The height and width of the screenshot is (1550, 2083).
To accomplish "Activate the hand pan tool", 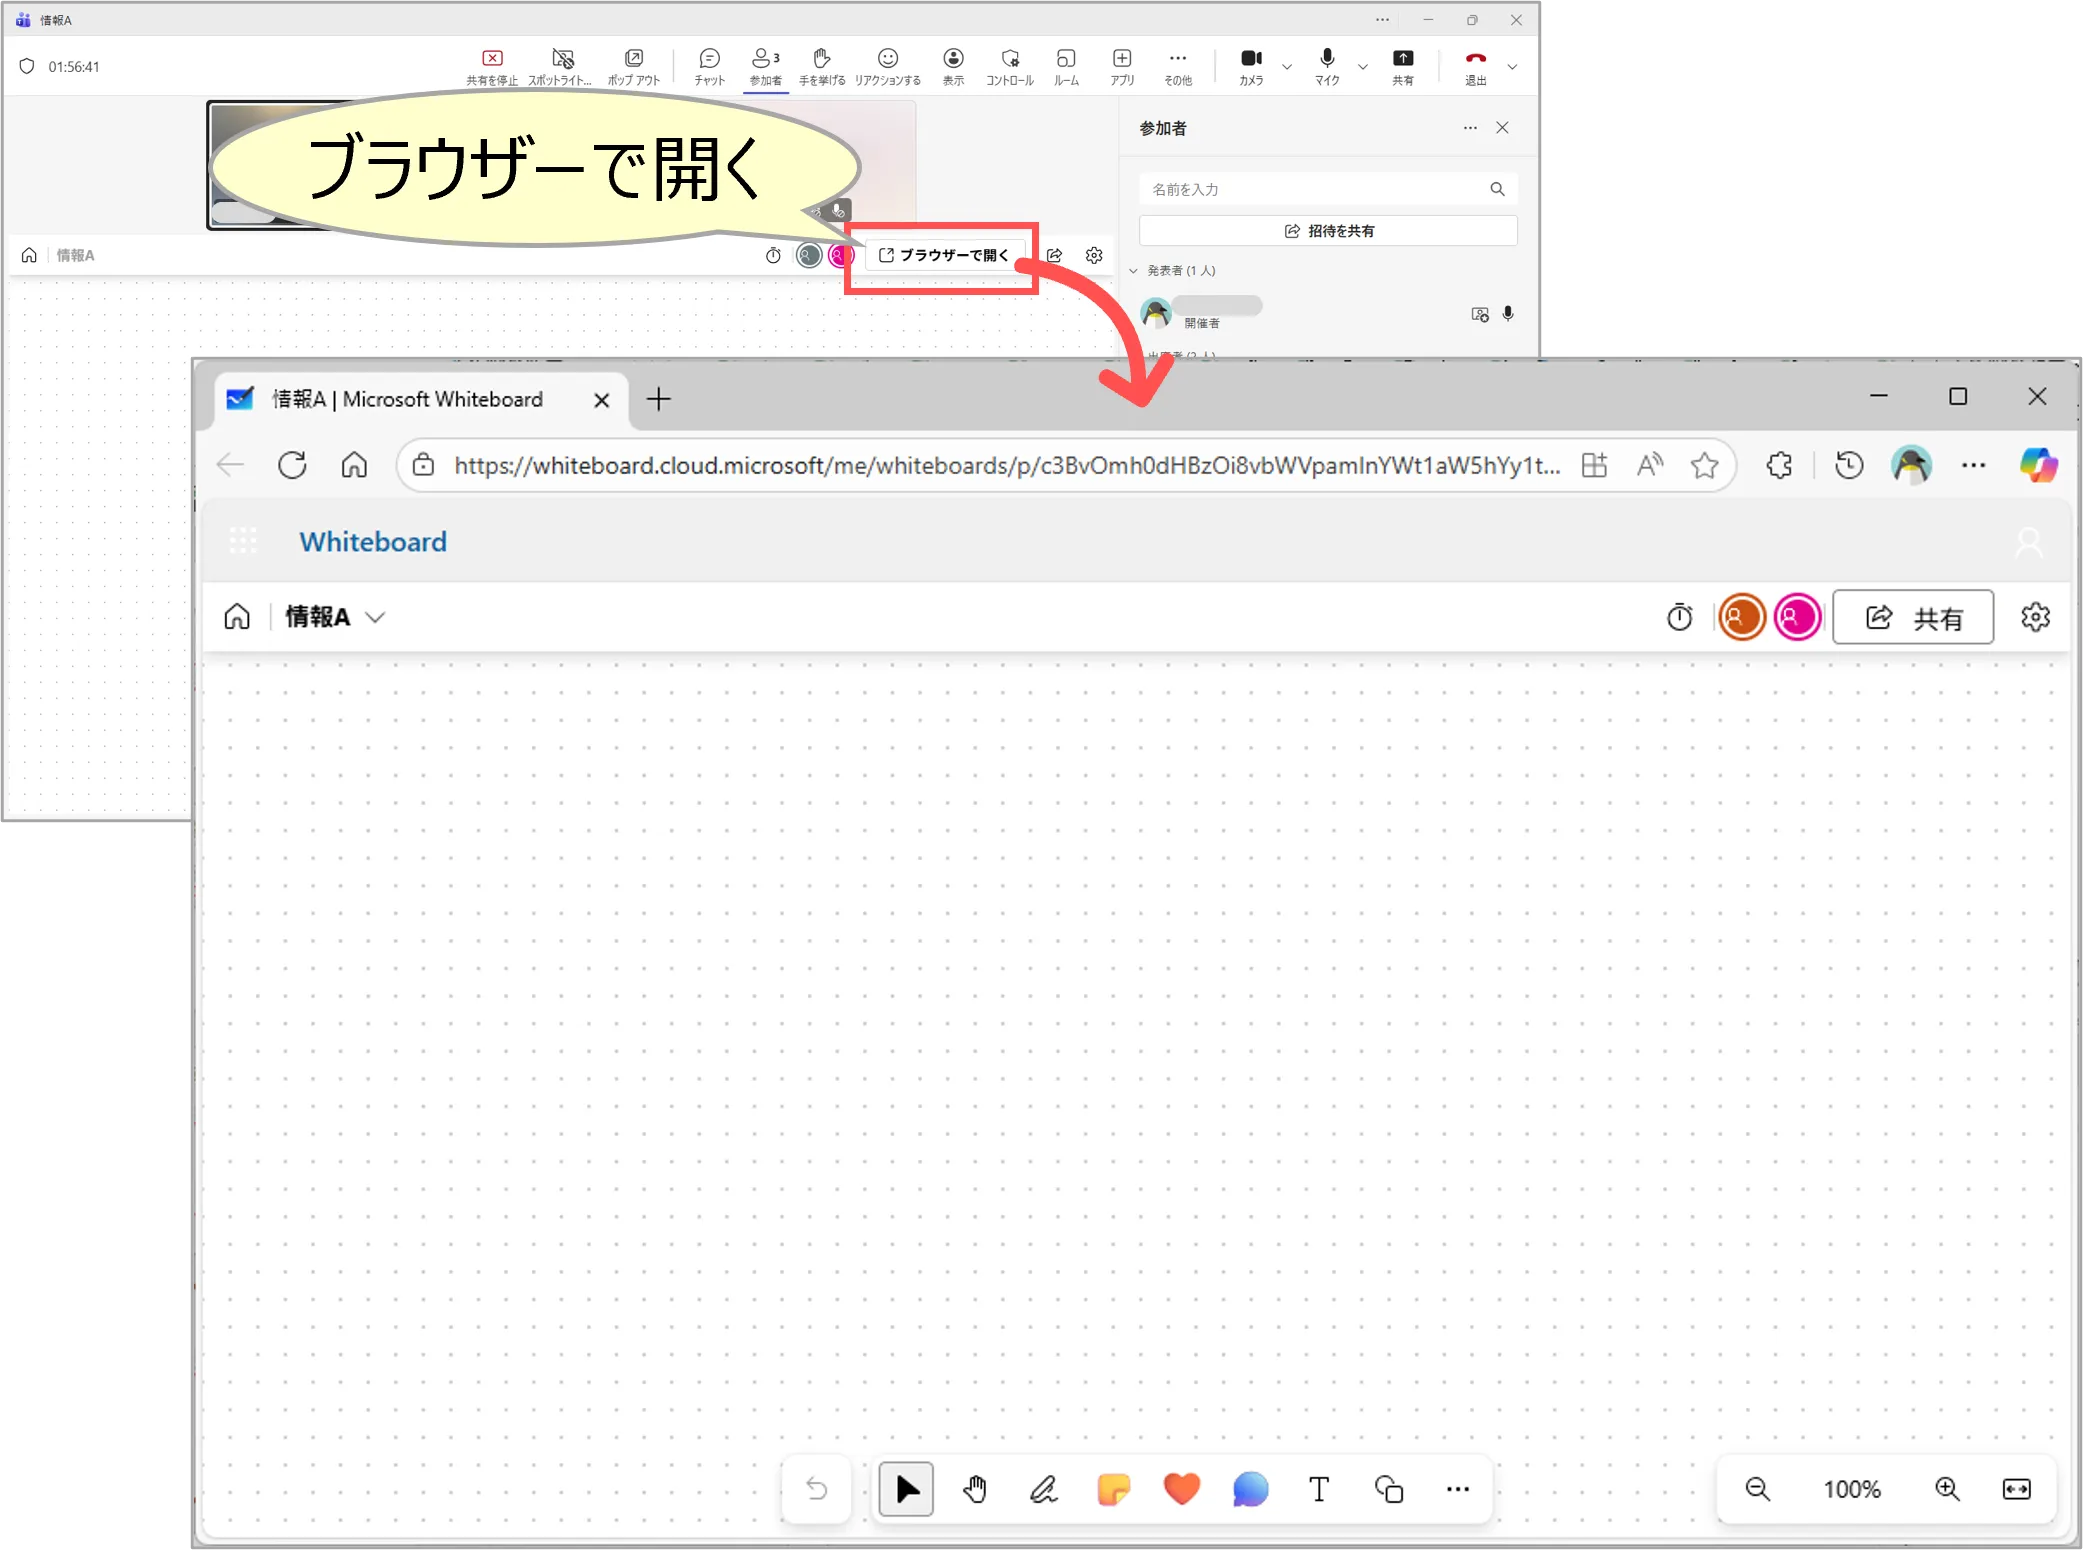I will click(975, 1489).
